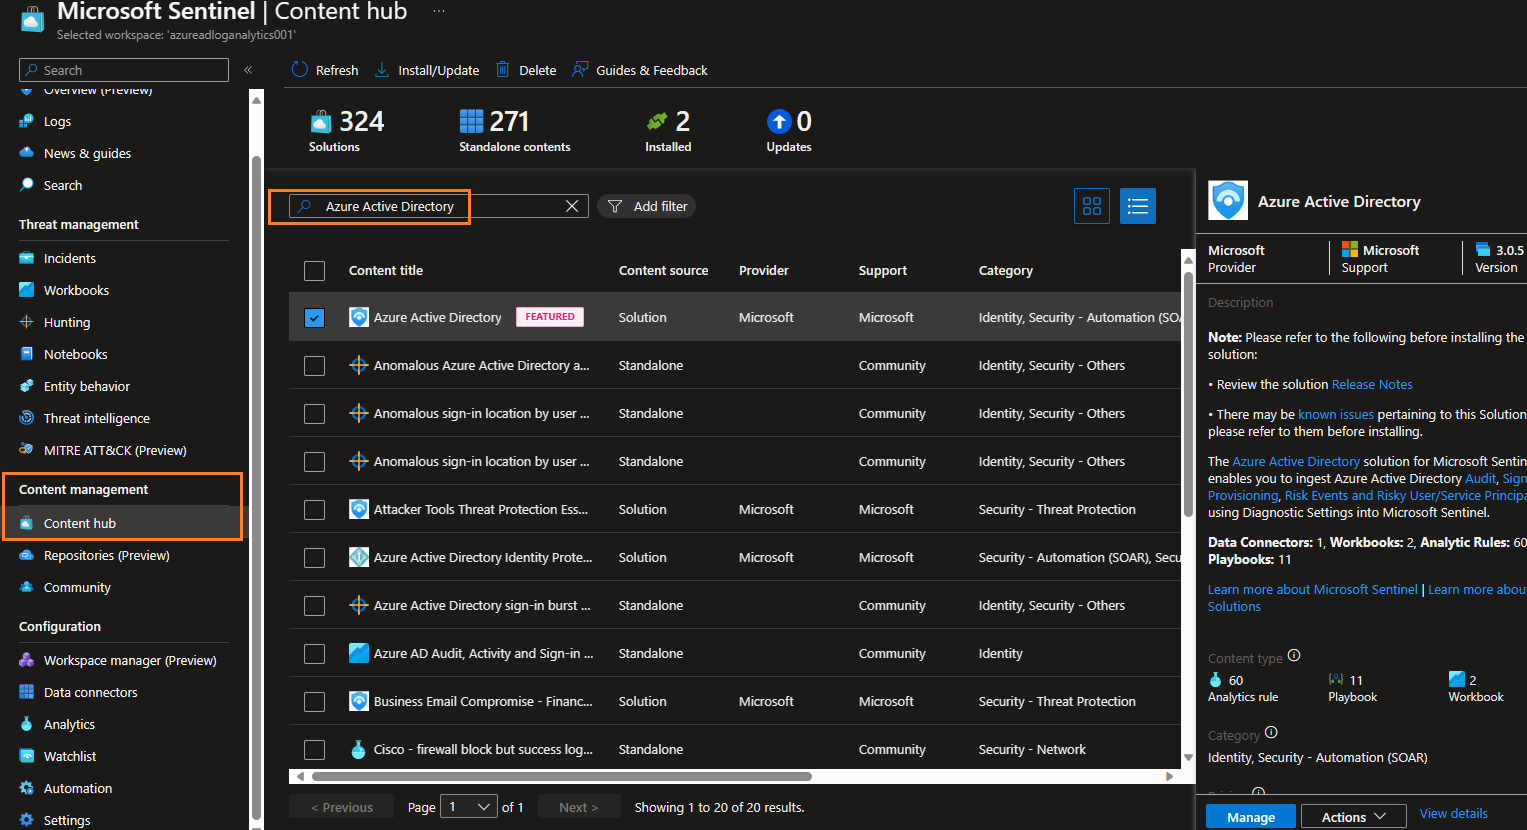
Task: Click the Next page button
Action: click(x=578, y=807)
